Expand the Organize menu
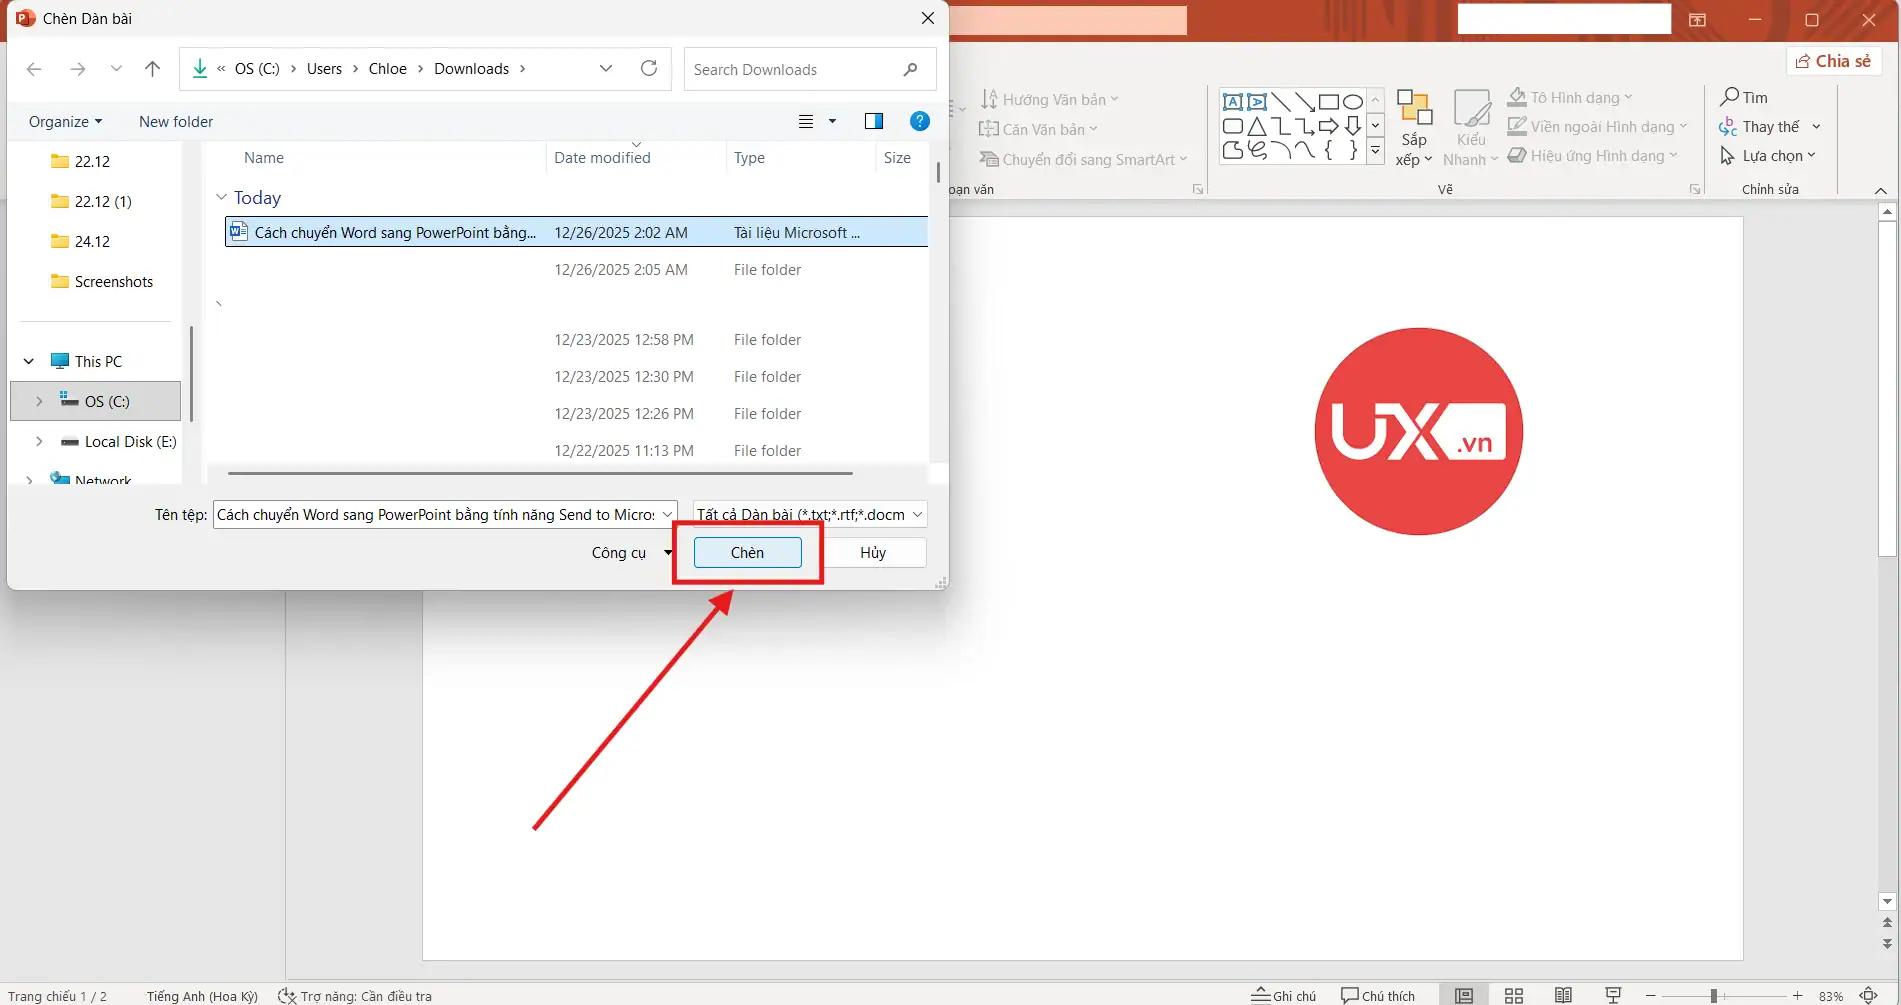Viewport: 1901px width, 1005px height. (65, 121)
